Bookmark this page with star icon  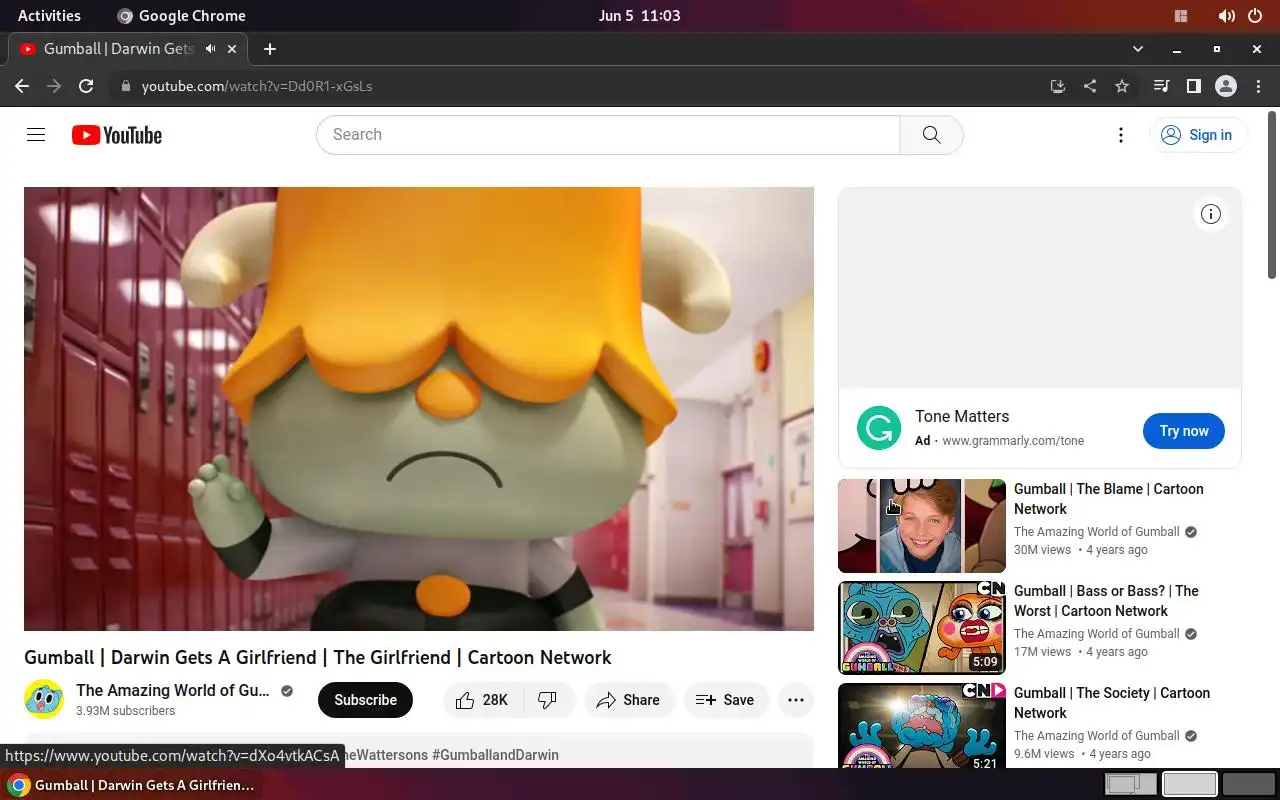pyautogui.click(x=1122, y=86)
